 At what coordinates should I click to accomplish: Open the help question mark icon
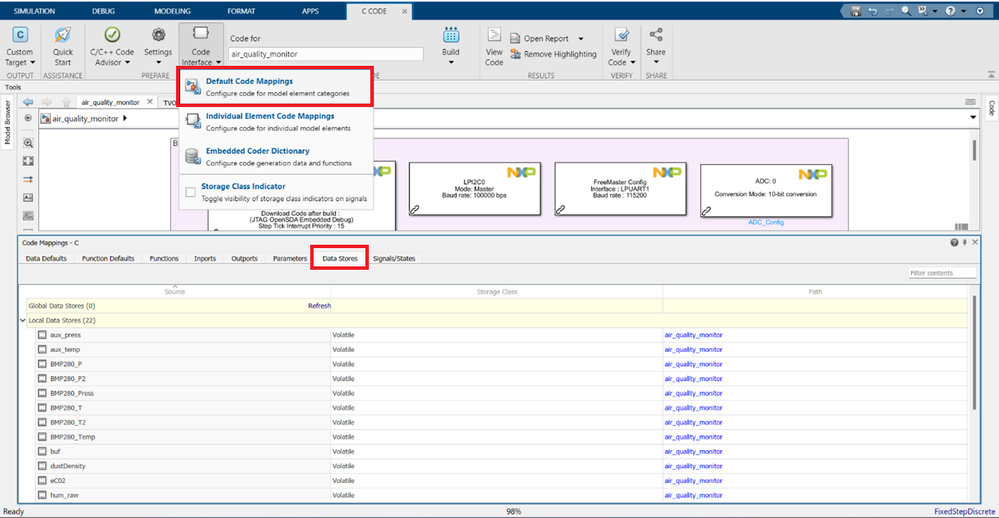(x=950, y=11)
